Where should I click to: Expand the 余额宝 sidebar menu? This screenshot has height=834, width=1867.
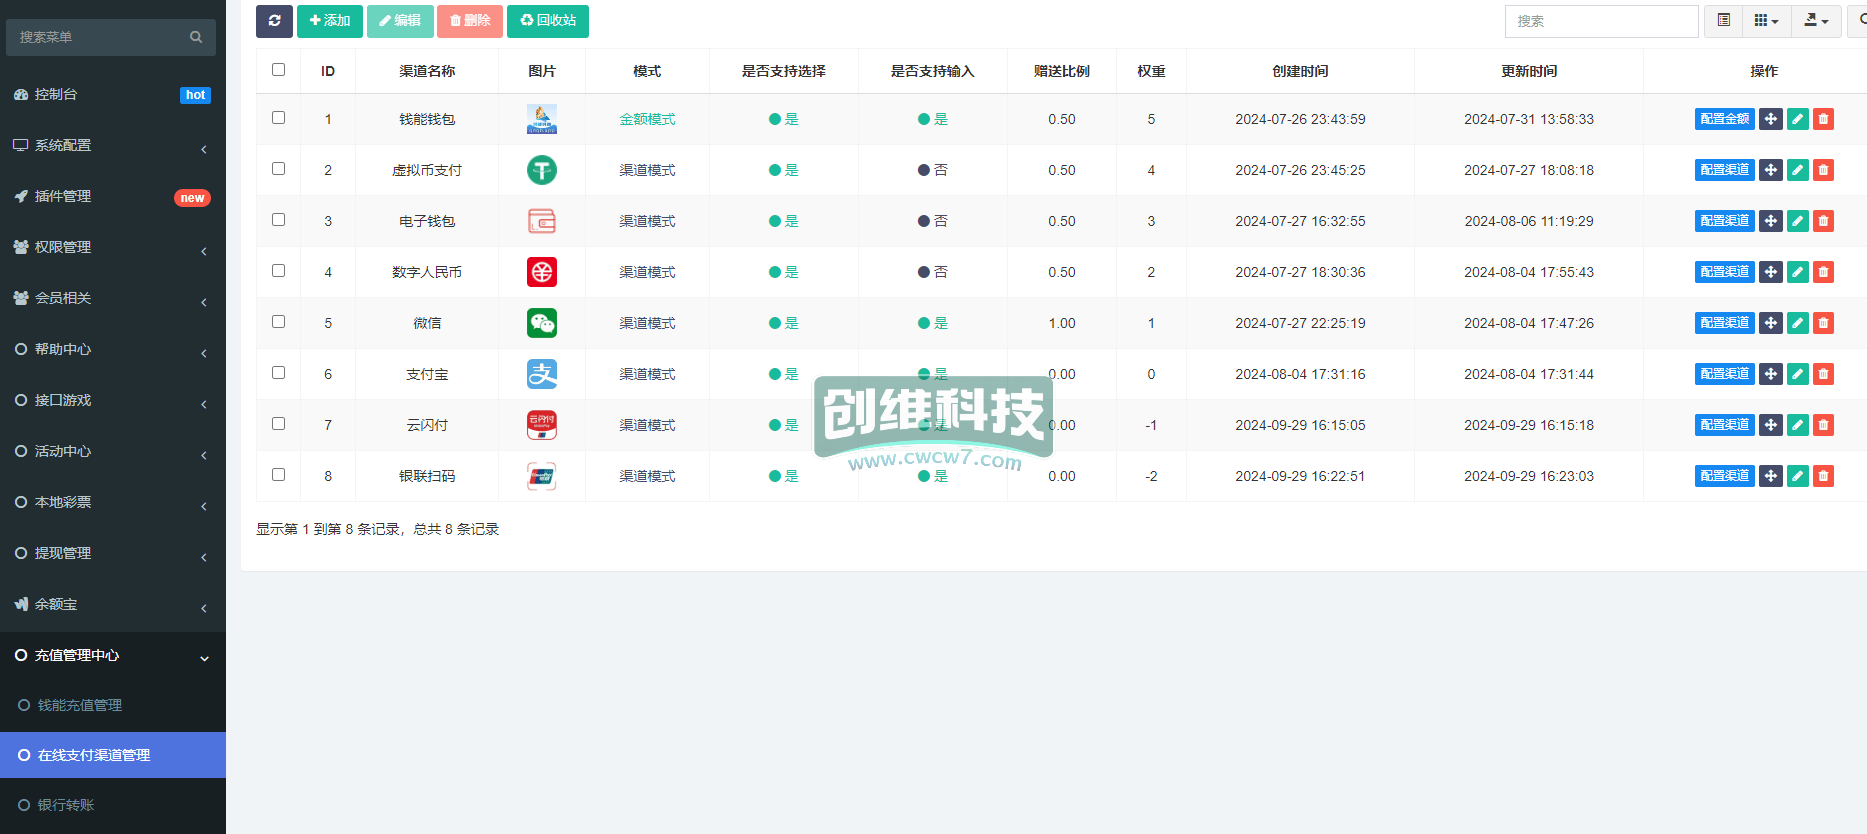coord(113,604)
